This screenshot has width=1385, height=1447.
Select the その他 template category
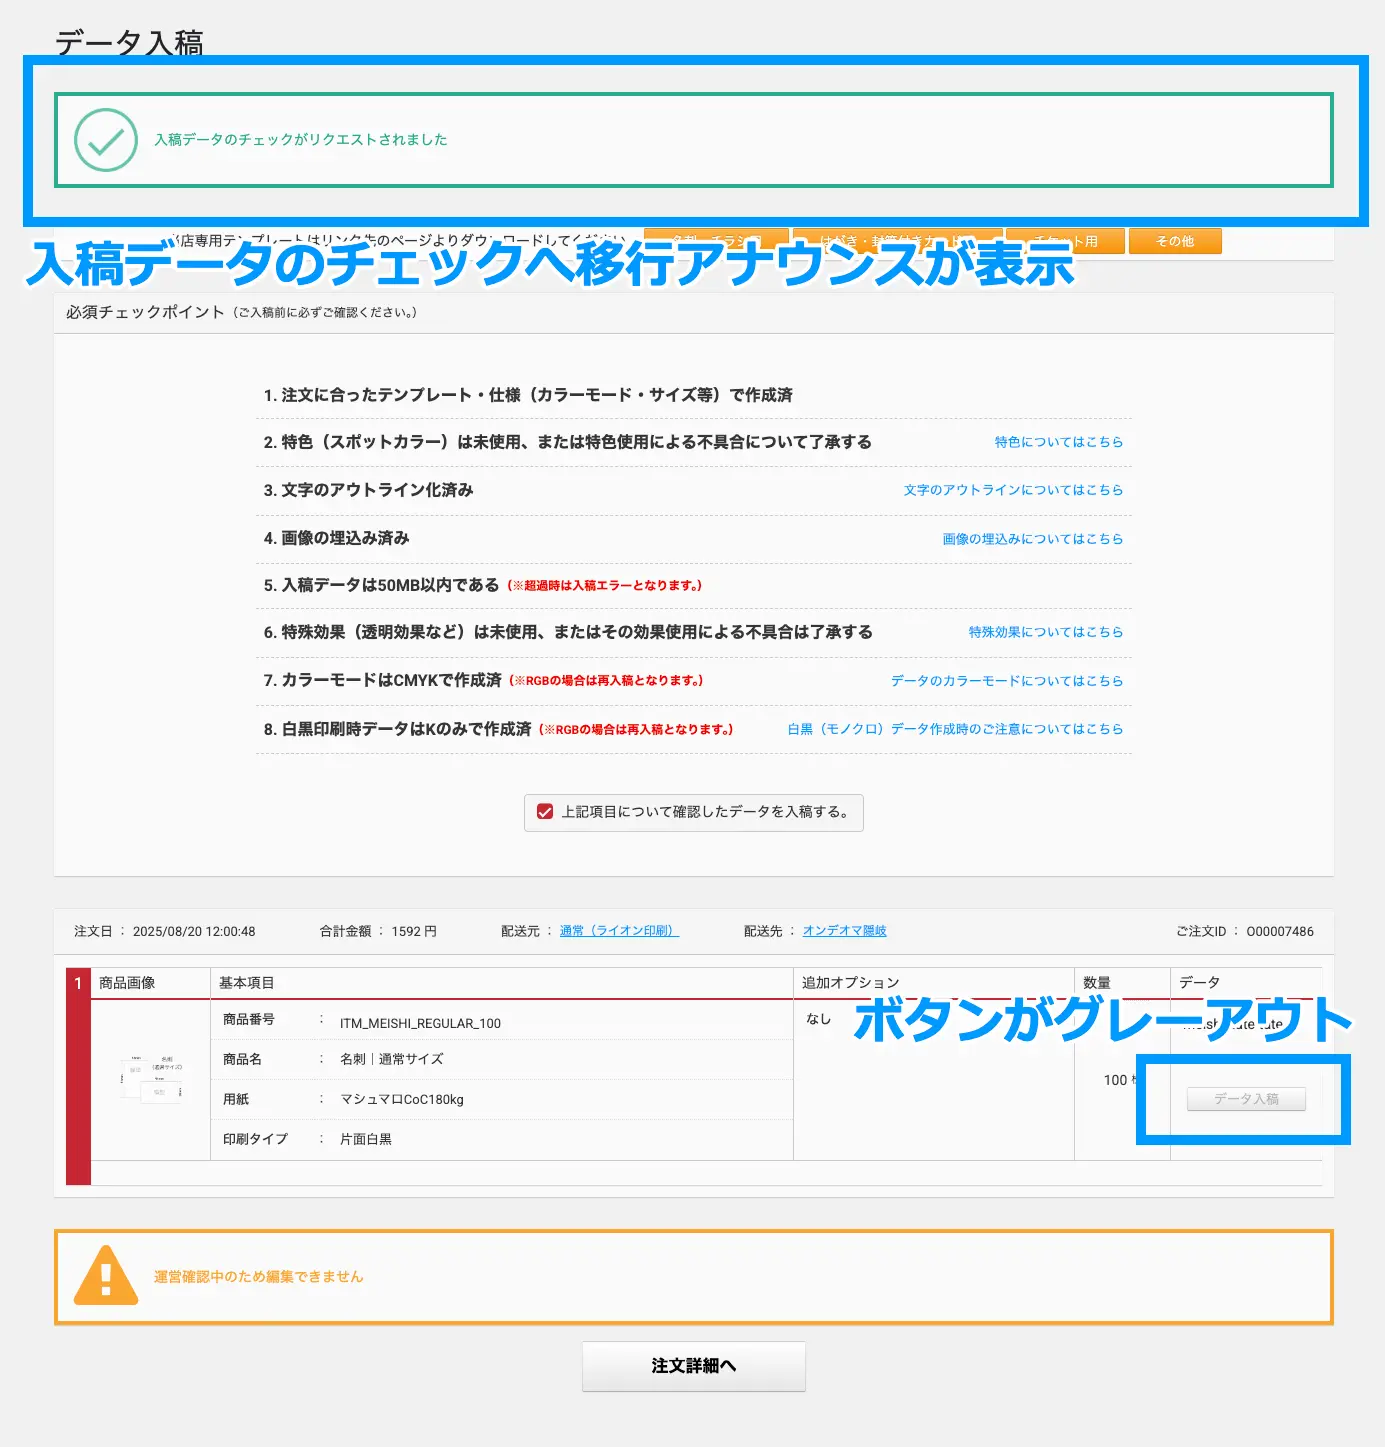point(1175,240)
